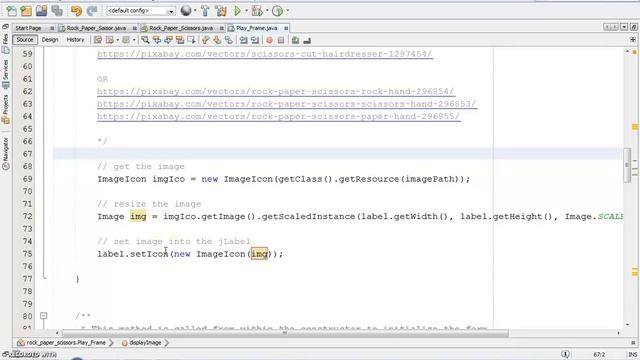
Task: Click editor tab scroll-right arrow
Action: coord(615,27)
